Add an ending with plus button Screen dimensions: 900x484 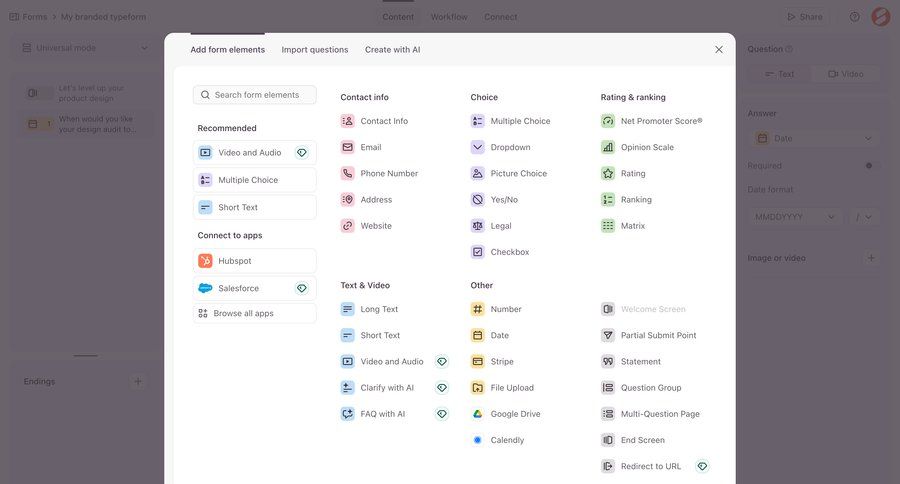(x=138, y=381)
